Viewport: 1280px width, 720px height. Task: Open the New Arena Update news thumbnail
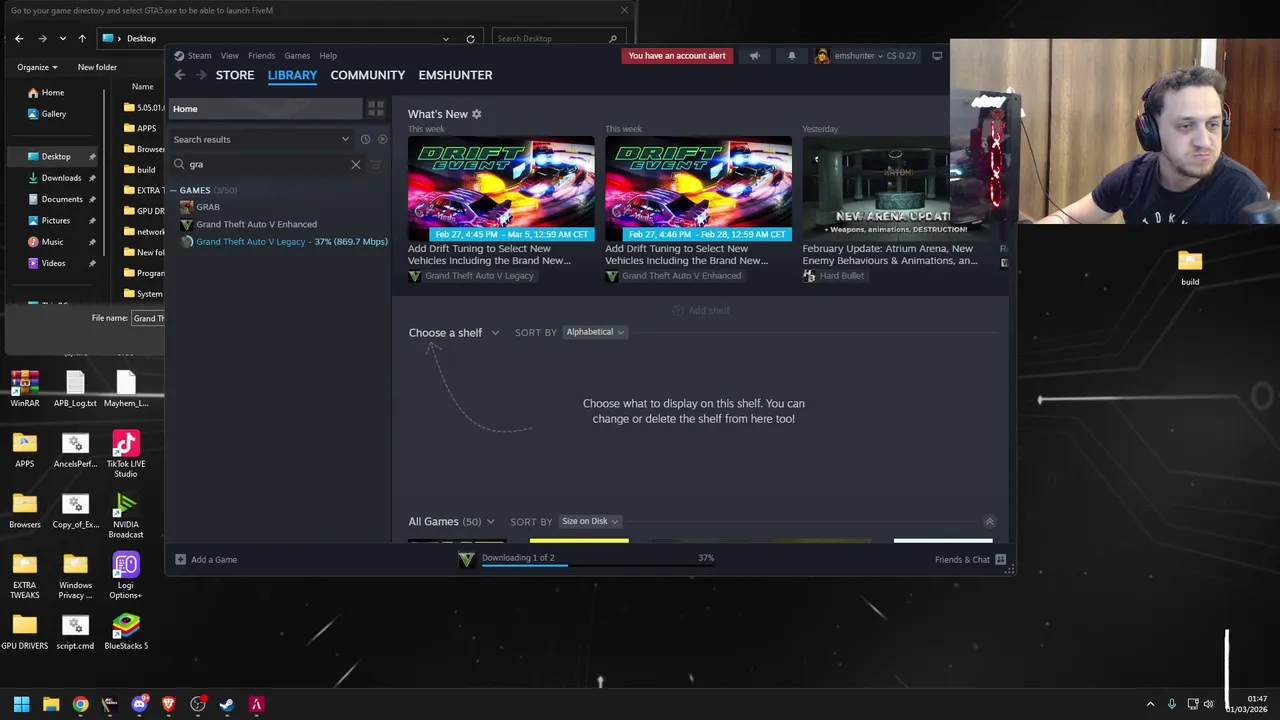(875, 189)
